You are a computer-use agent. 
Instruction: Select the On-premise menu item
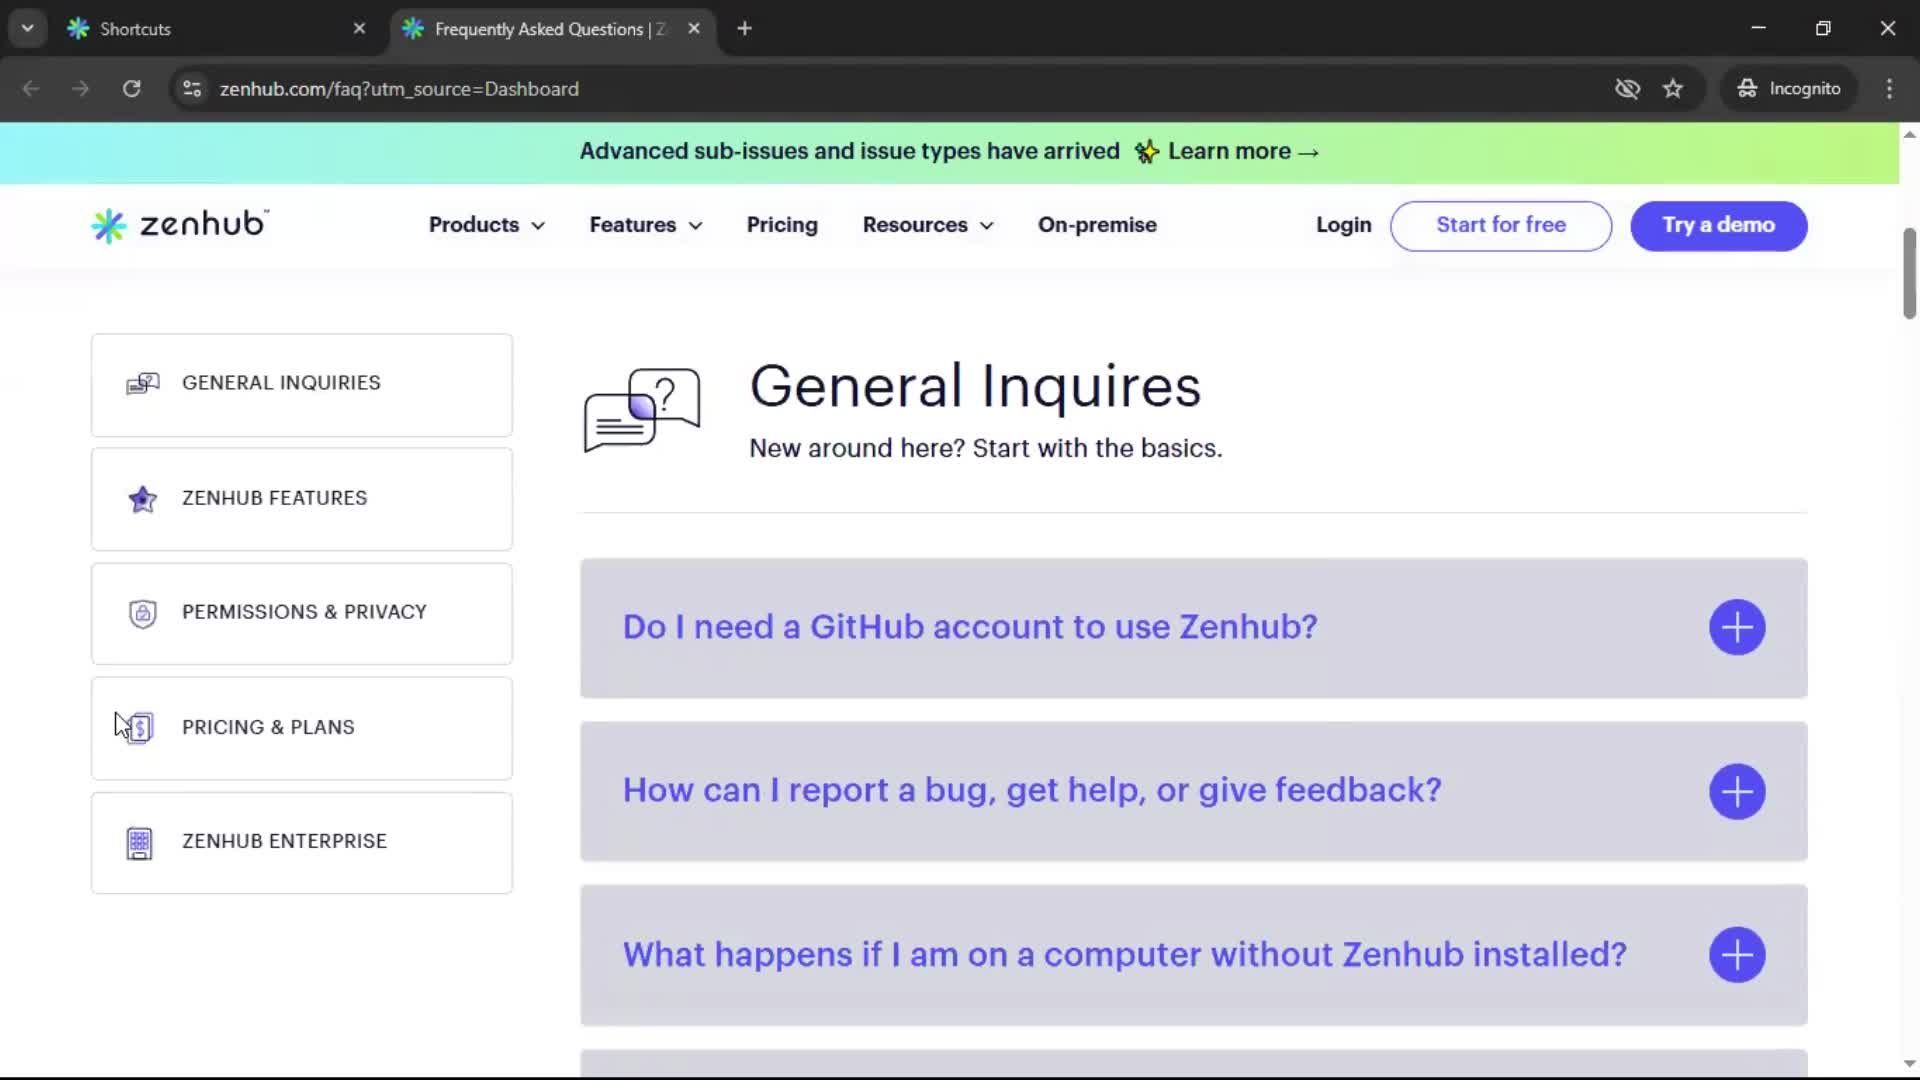(1097, 225)
